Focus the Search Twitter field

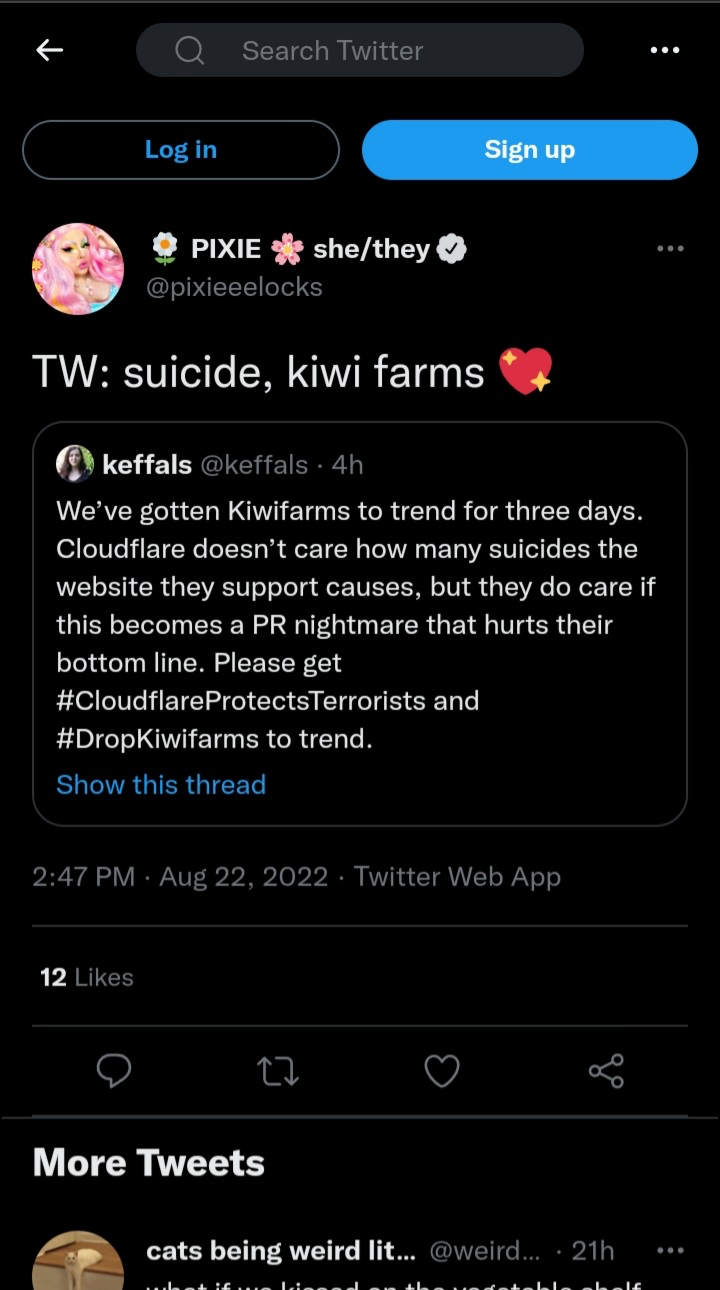point(360,50)
